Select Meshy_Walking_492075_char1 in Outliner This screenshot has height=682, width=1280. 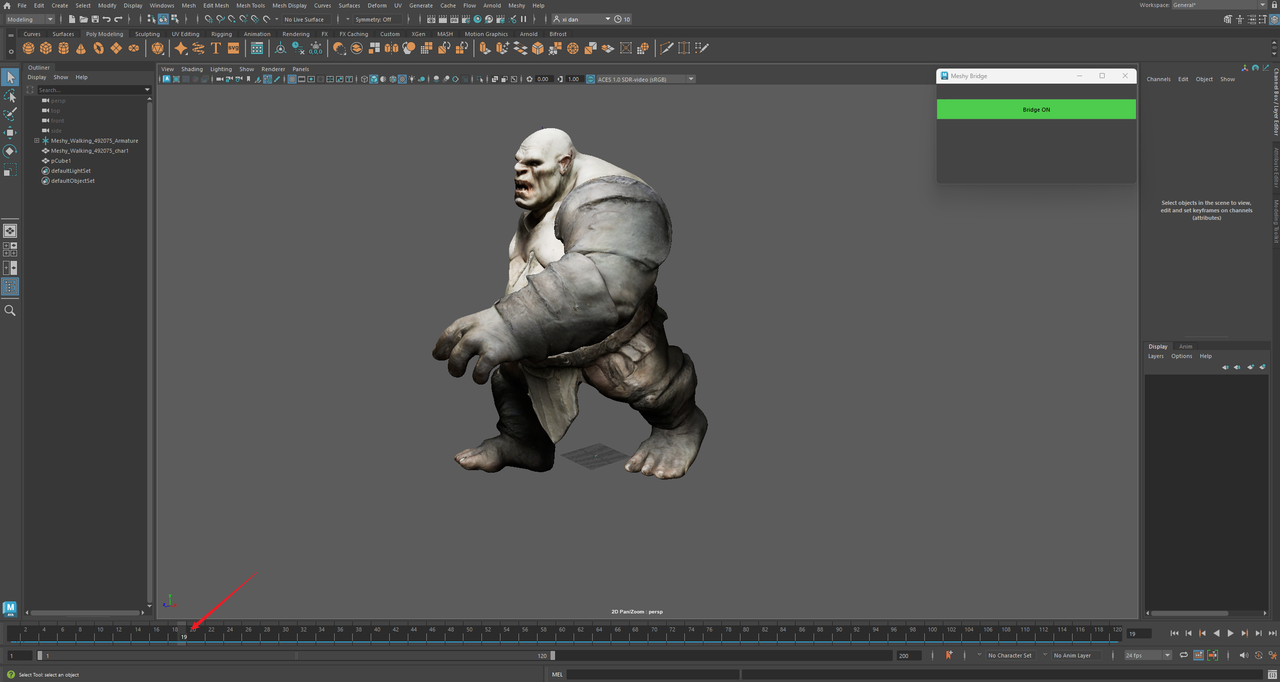(90, 151)
